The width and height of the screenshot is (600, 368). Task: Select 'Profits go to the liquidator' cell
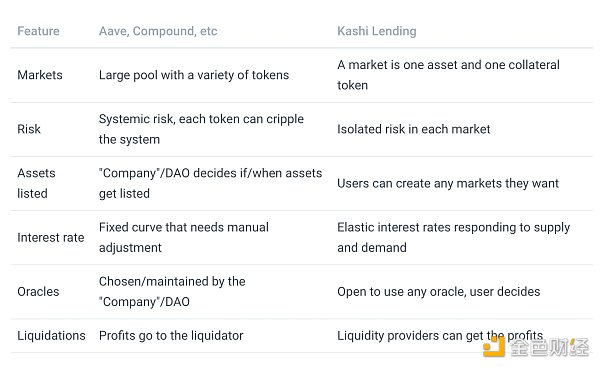point(171,335)
